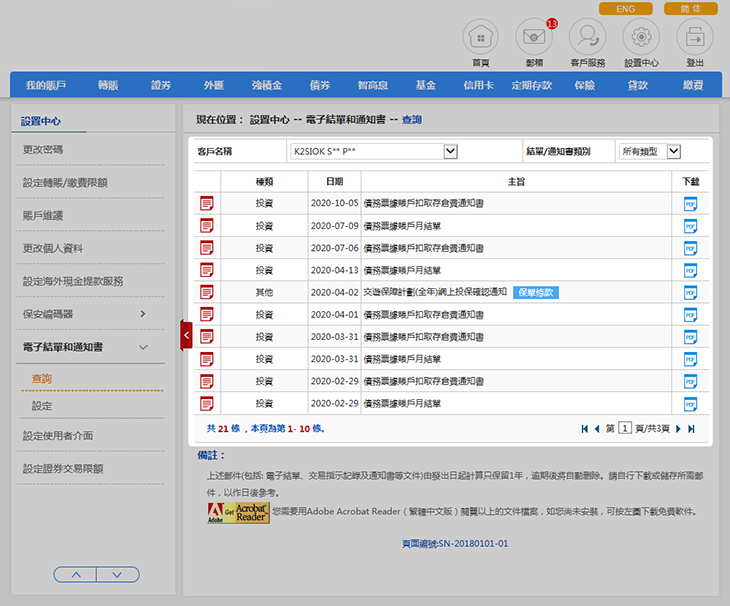Collapse the sidebar with red arrow handle
This screenshot has height=606, width=730.
click(x=186, y=335)
